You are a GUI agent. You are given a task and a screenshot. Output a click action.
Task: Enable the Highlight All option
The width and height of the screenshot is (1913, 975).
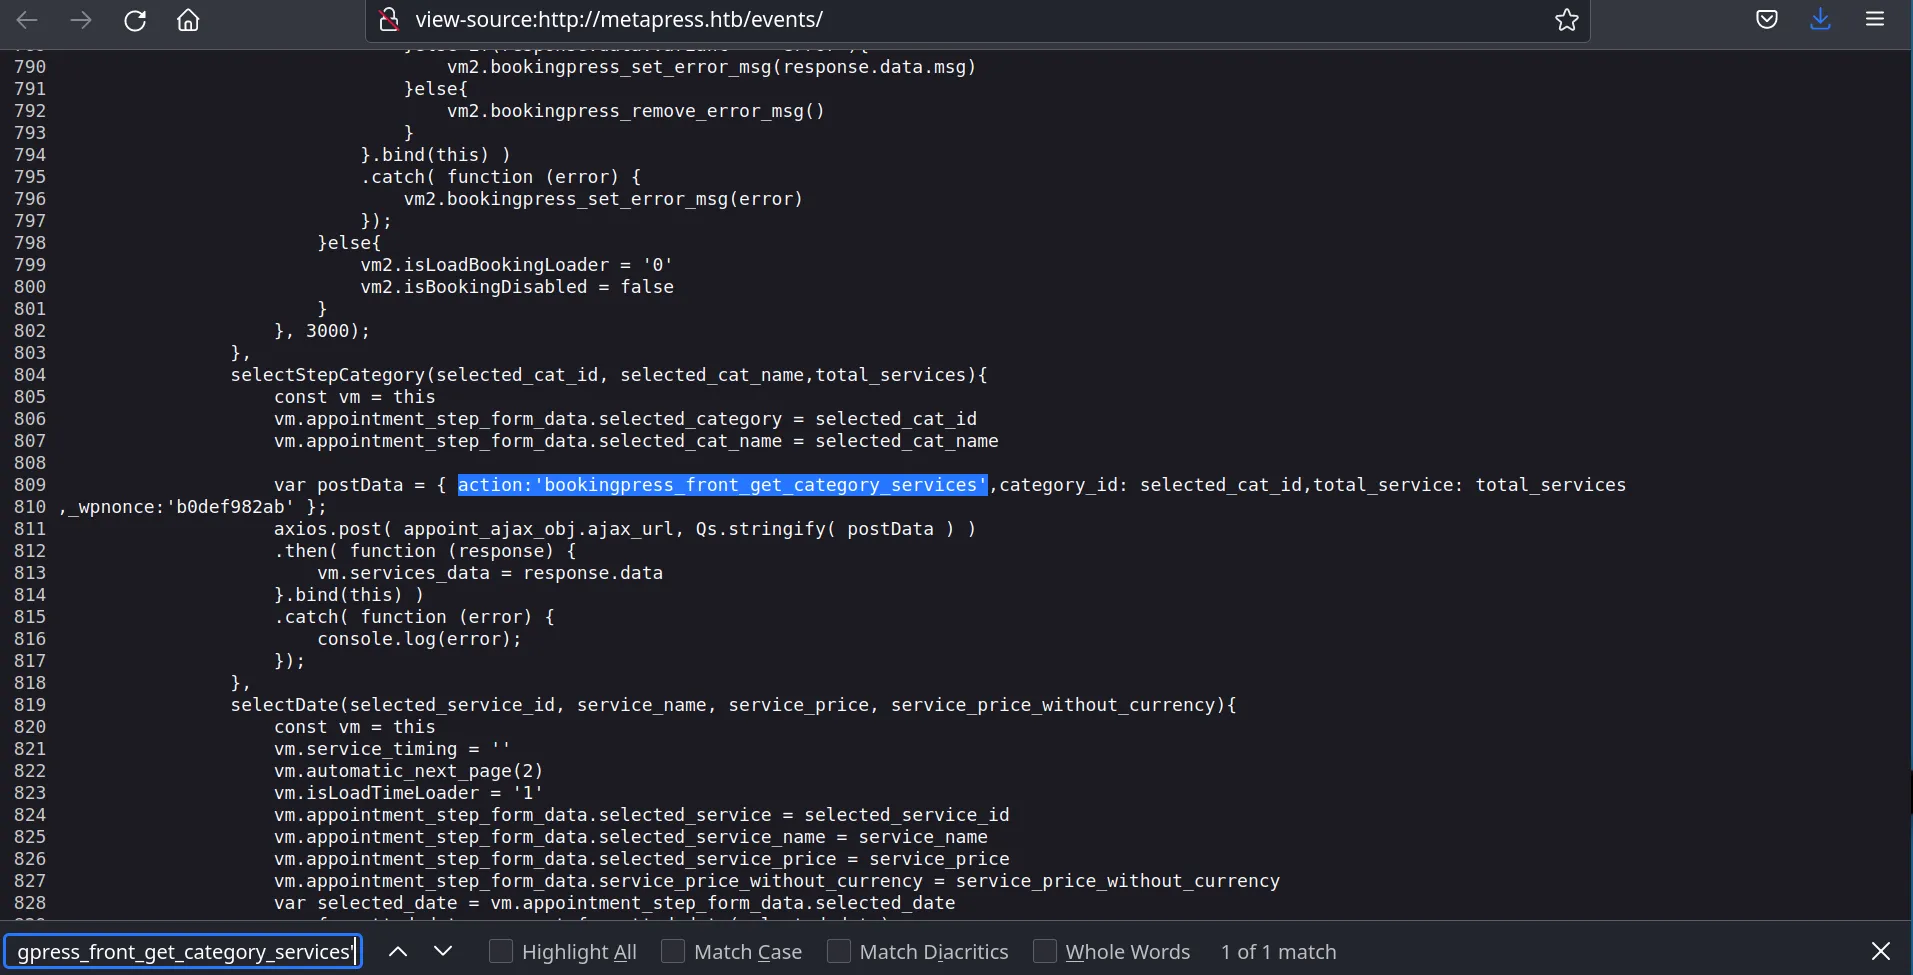point(501,951)
